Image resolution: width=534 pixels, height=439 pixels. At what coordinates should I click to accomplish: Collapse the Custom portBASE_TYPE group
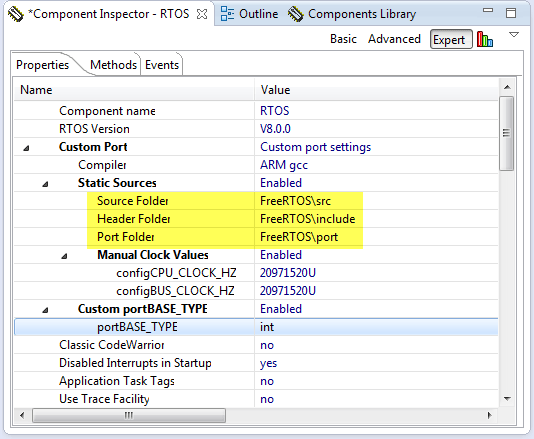(45, 310)
